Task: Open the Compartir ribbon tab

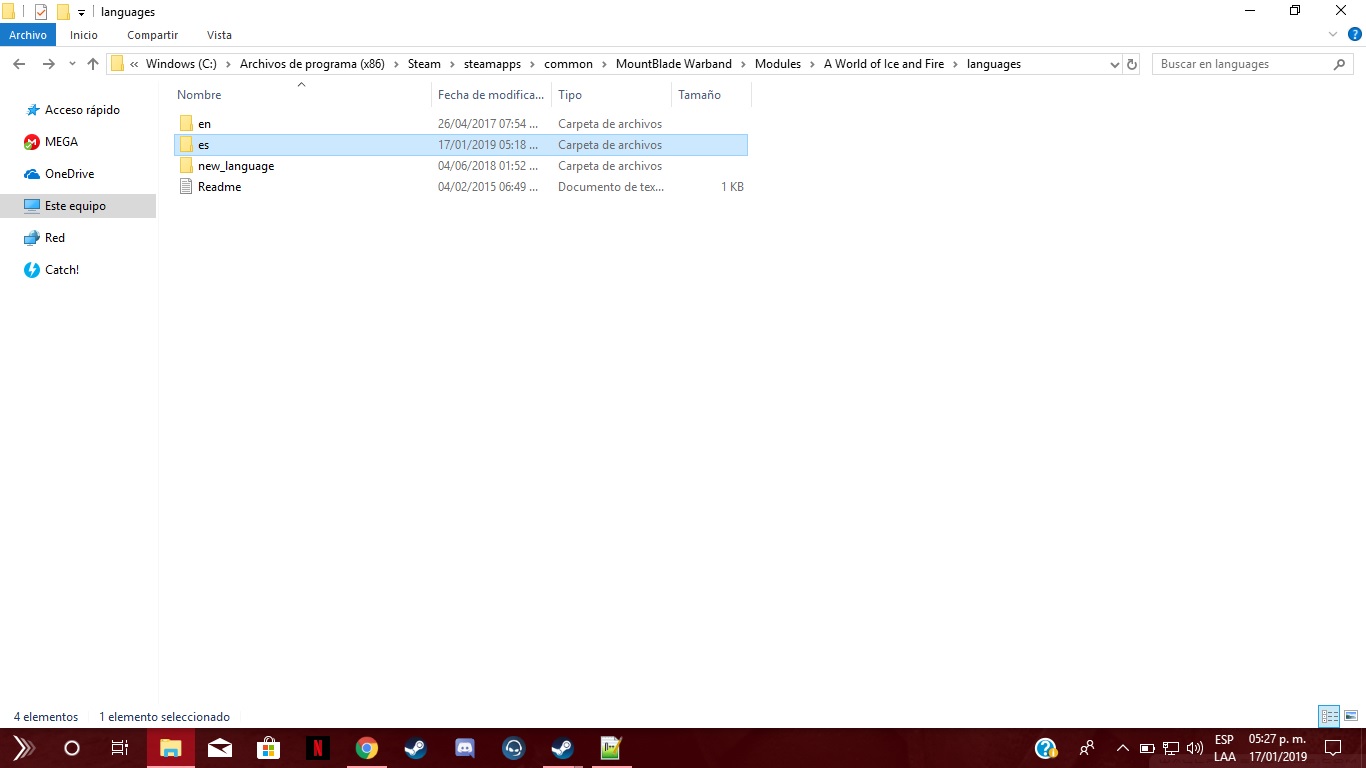Action: pos(152,35)
